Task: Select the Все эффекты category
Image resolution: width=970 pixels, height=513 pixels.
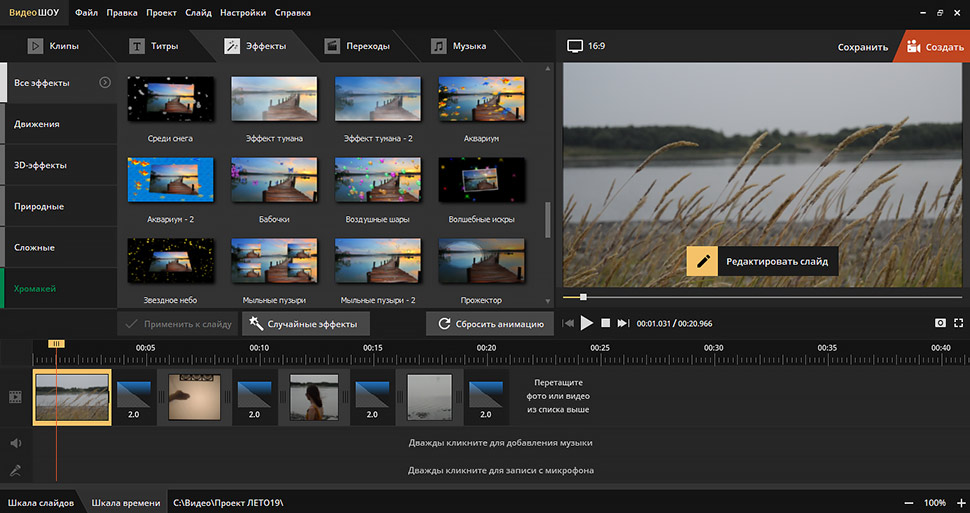Action: 59,82
